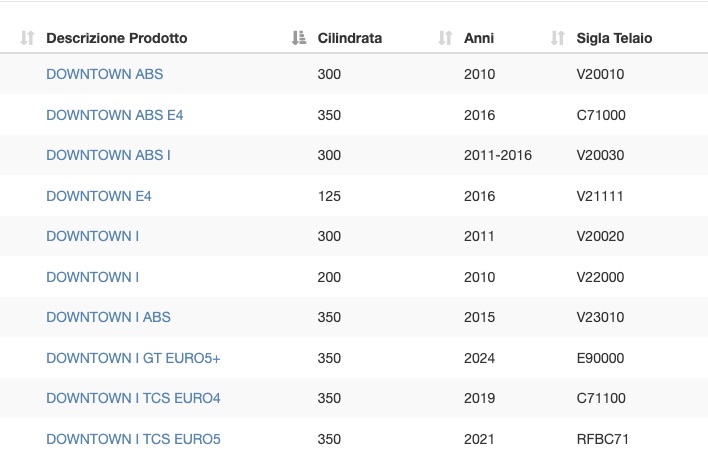Open the DOWNTOWN I ABS link
This screenshot has height=464, width=708.
108,317
